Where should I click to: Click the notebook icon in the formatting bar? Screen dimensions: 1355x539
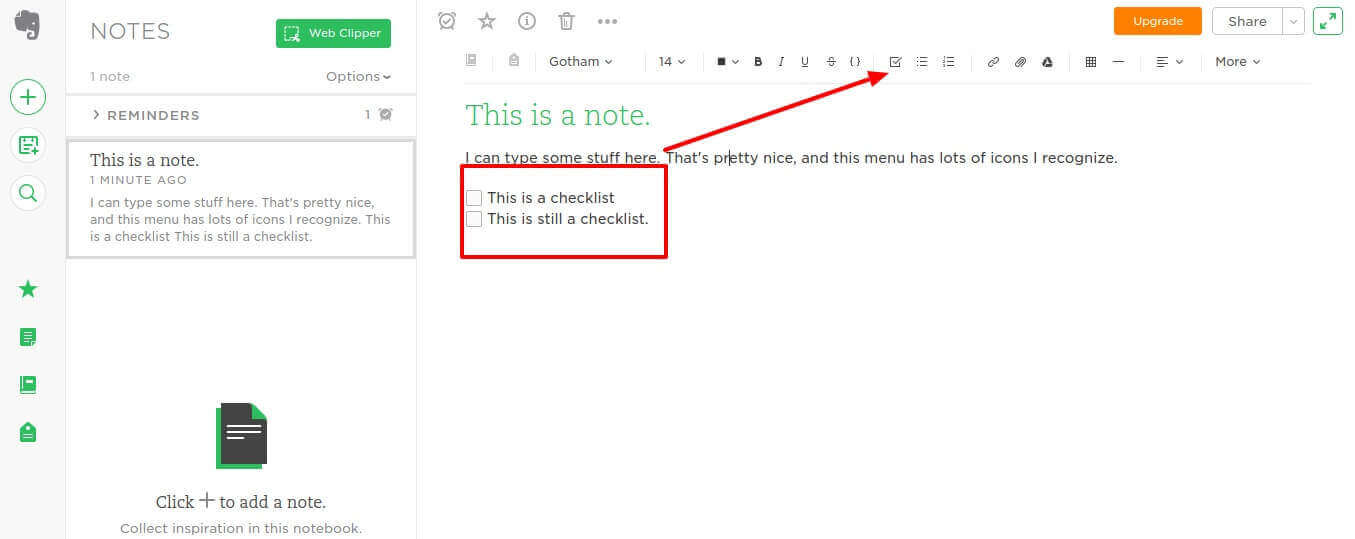471,60
